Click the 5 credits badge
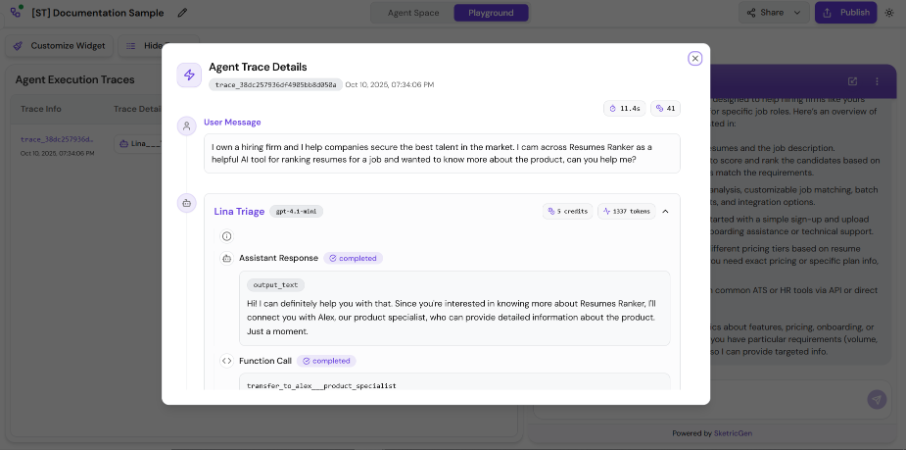The image size is (906, 450). coord(567,211)
